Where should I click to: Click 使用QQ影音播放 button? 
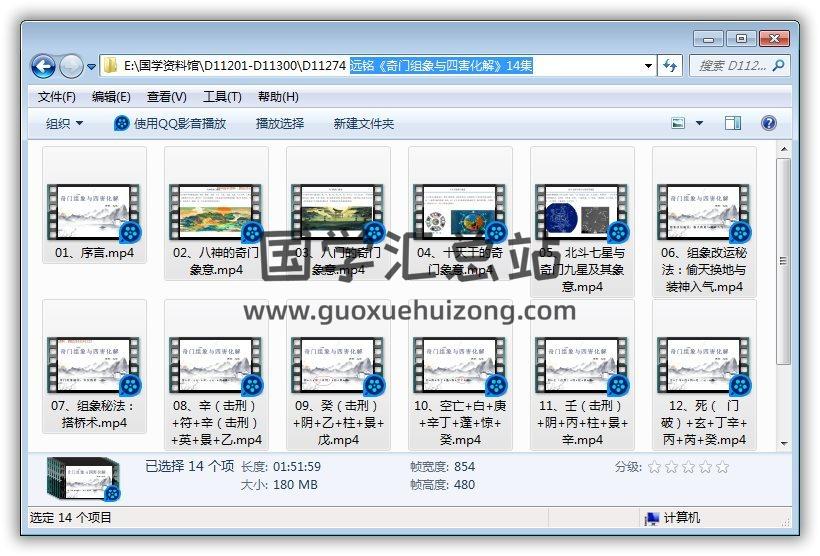(x=170, y=123)
